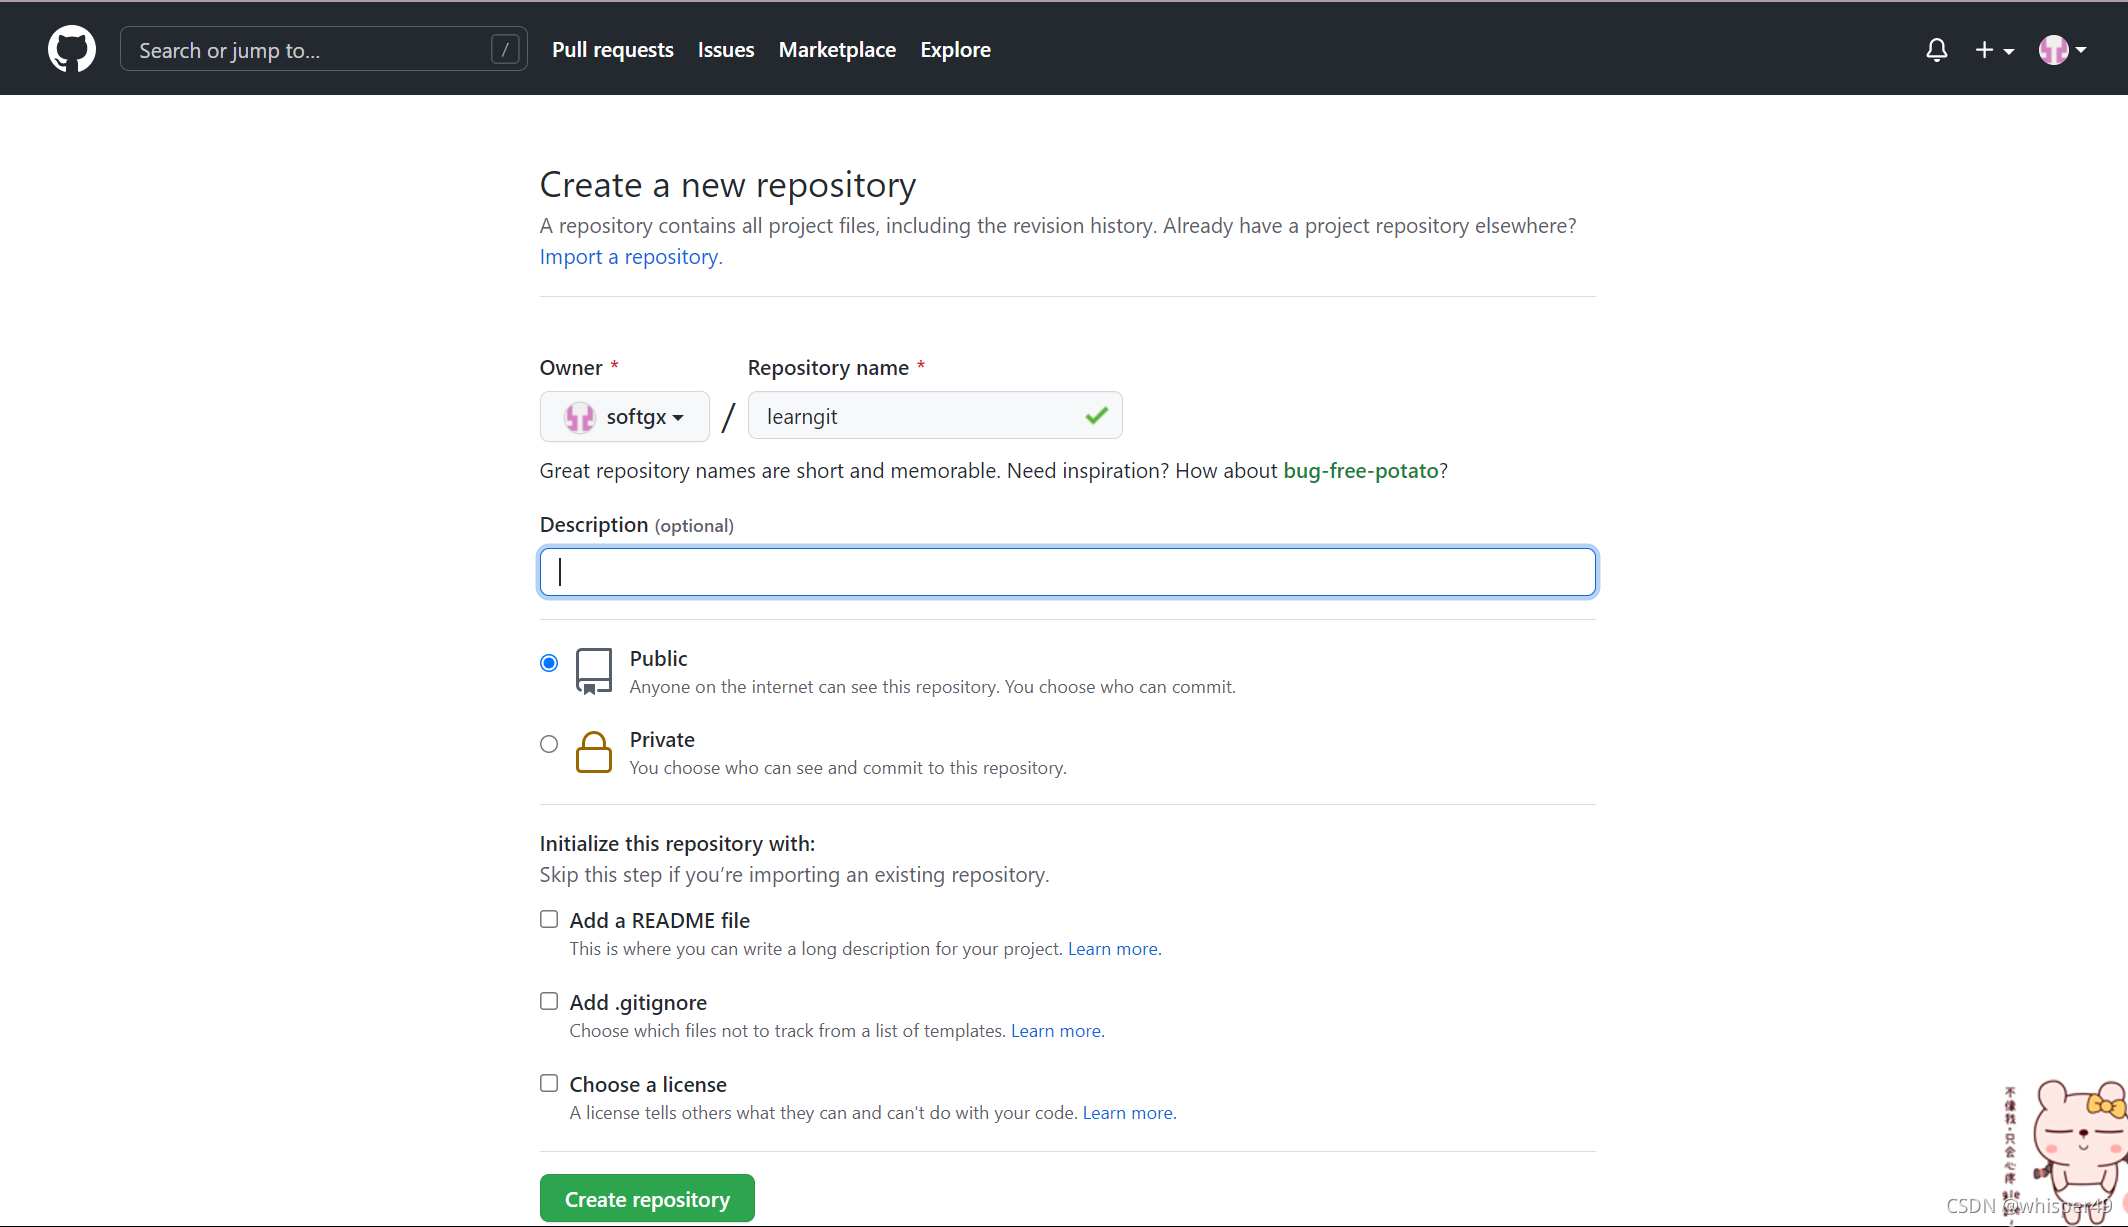Enable Add a README file checkbox

(x=549, y=919)
